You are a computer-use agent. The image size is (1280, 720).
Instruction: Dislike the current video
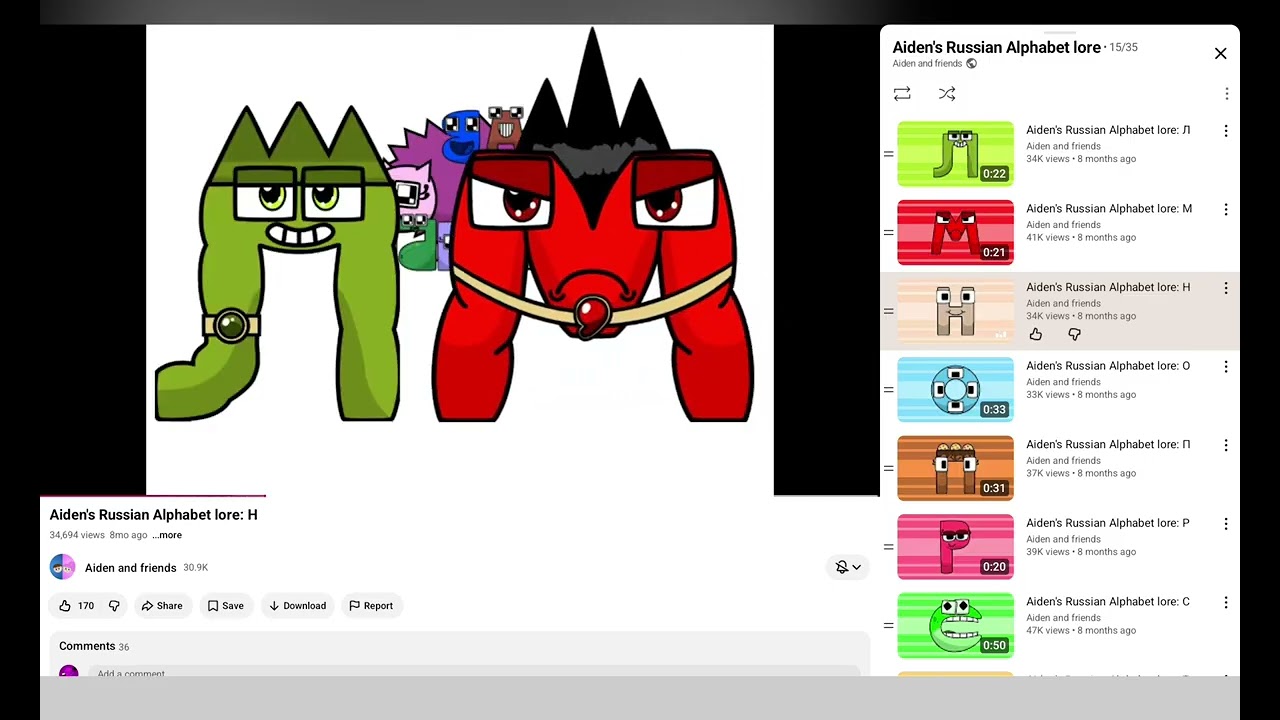pos(114,606)
